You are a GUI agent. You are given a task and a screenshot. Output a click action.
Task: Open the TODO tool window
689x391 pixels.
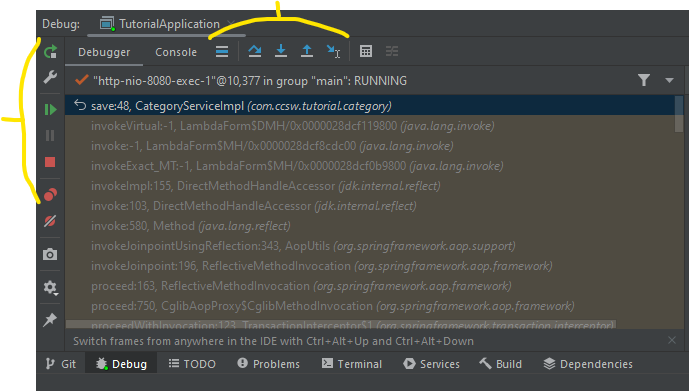tap(192, 364)
